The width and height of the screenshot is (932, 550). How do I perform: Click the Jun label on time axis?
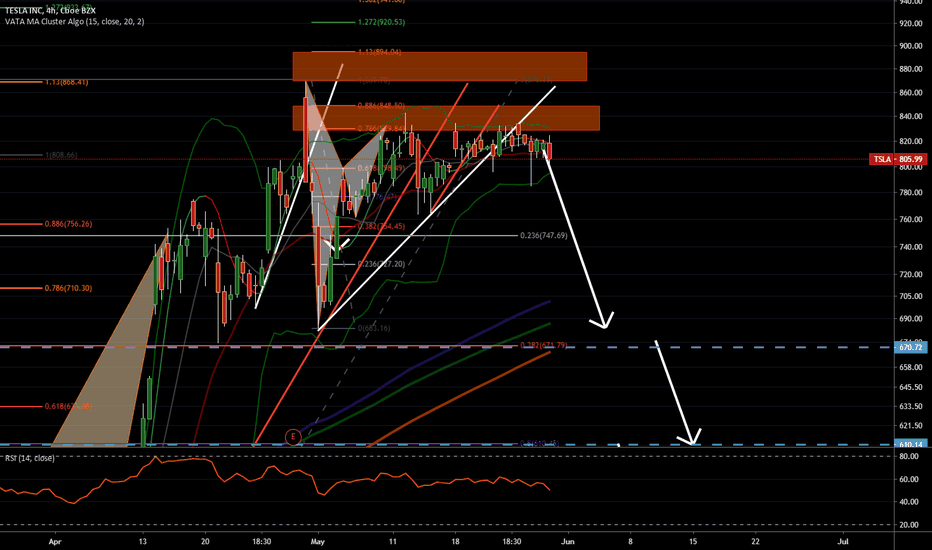click(x=568, y=542)
